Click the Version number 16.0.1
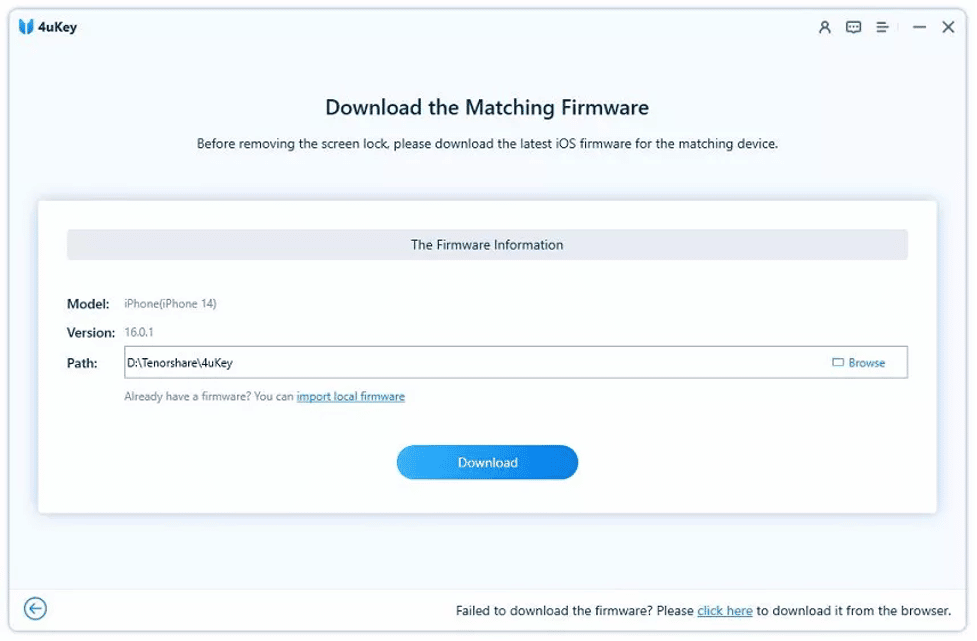Viewport: 977px width, 641px height. [x=140, y=332]
